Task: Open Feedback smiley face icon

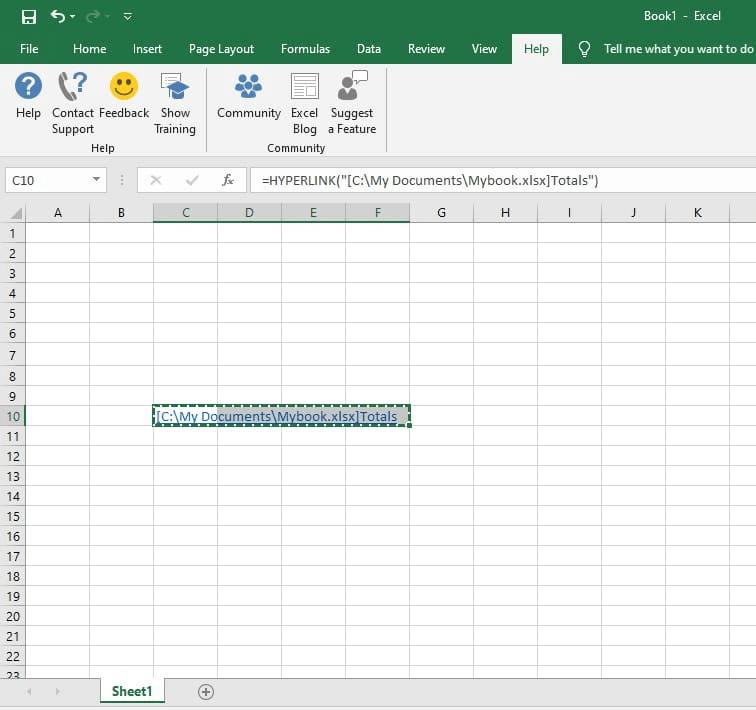Action: tap(124, 86)
